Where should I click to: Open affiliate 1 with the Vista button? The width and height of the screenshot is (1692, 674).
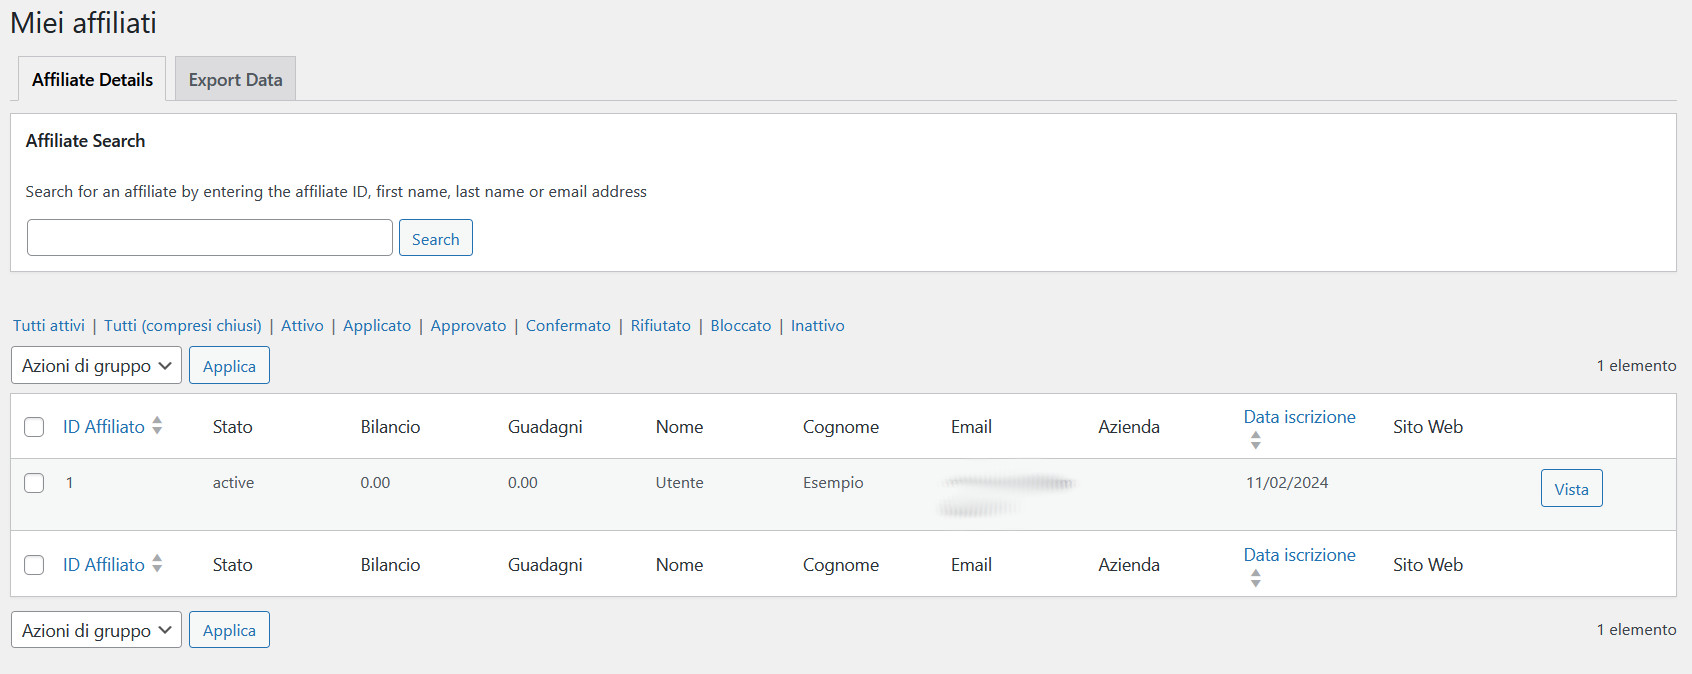point(1571,488)
